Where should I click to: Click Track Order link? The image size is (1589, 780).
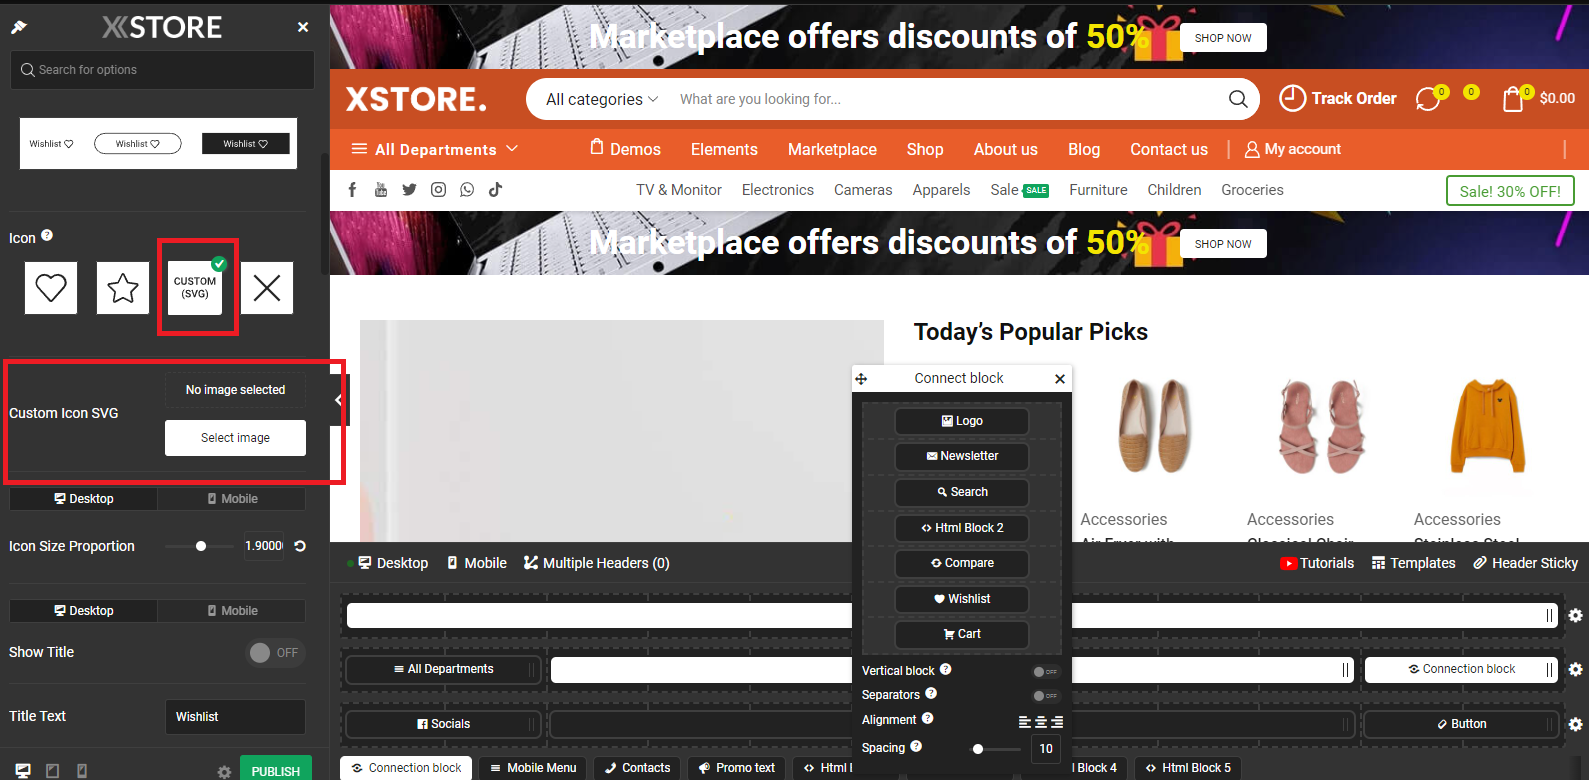point(1338,98)
